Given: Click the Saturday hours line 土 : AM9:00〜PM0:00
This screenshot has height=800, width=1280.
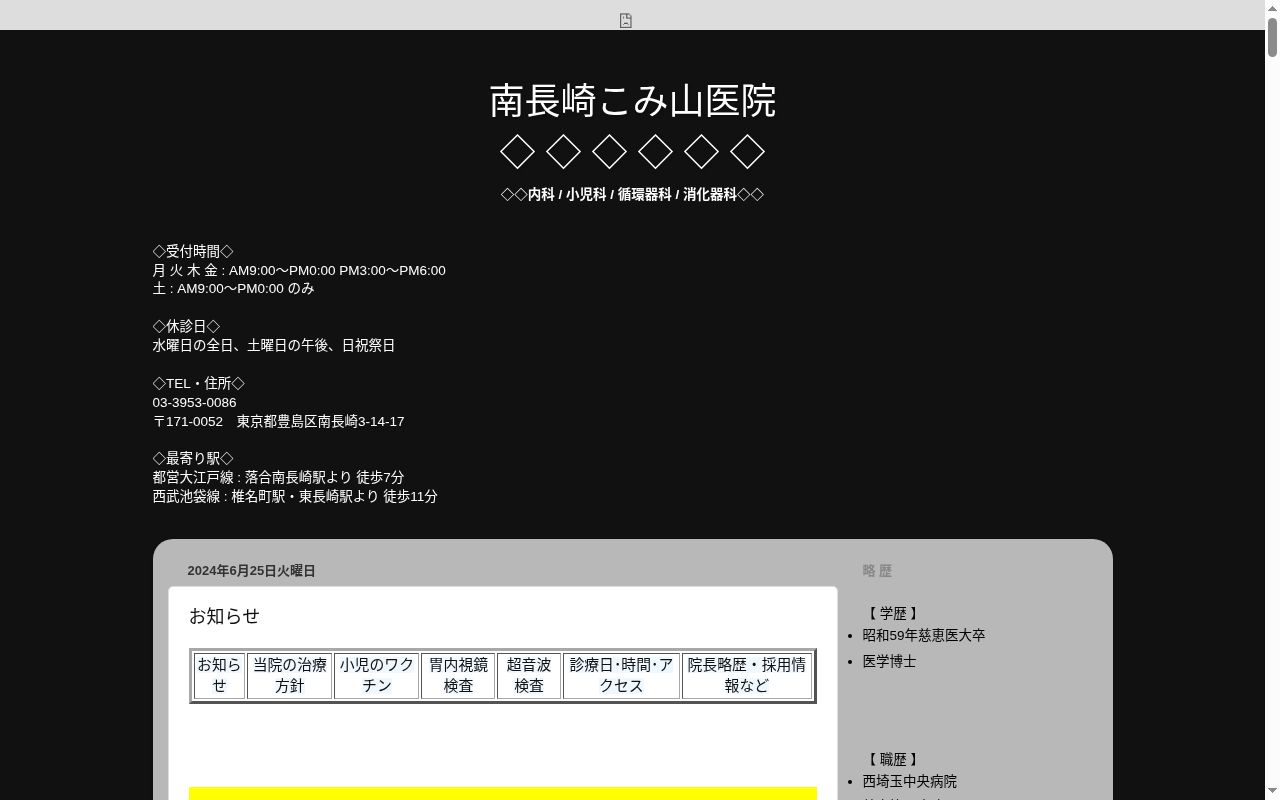Looking at the screenshot, I should click(233, 288).
